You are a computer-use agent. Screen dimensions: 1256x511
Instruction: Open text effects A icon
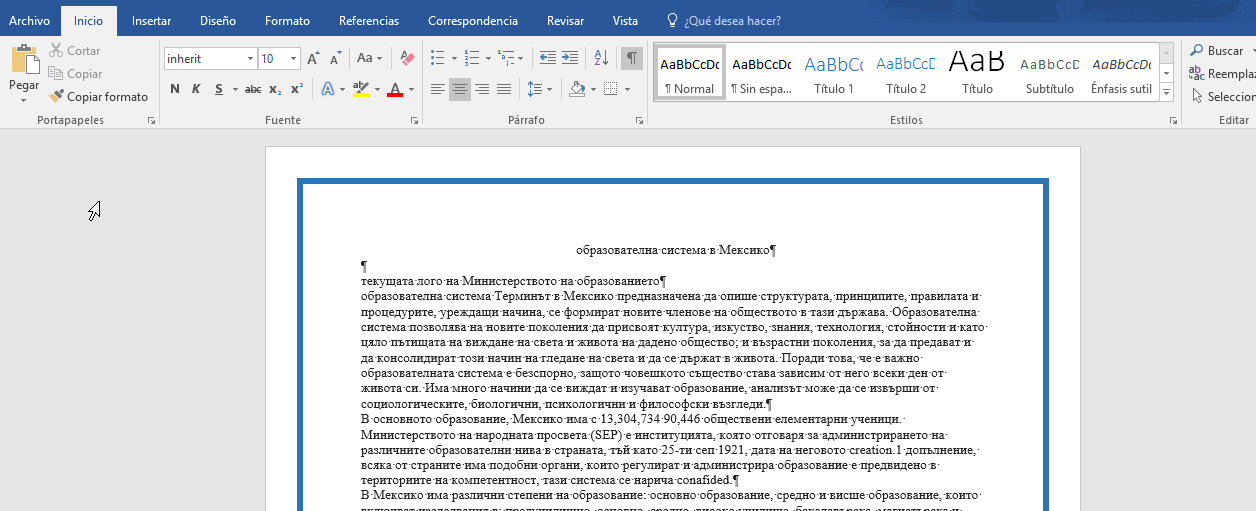pos(327,89)
